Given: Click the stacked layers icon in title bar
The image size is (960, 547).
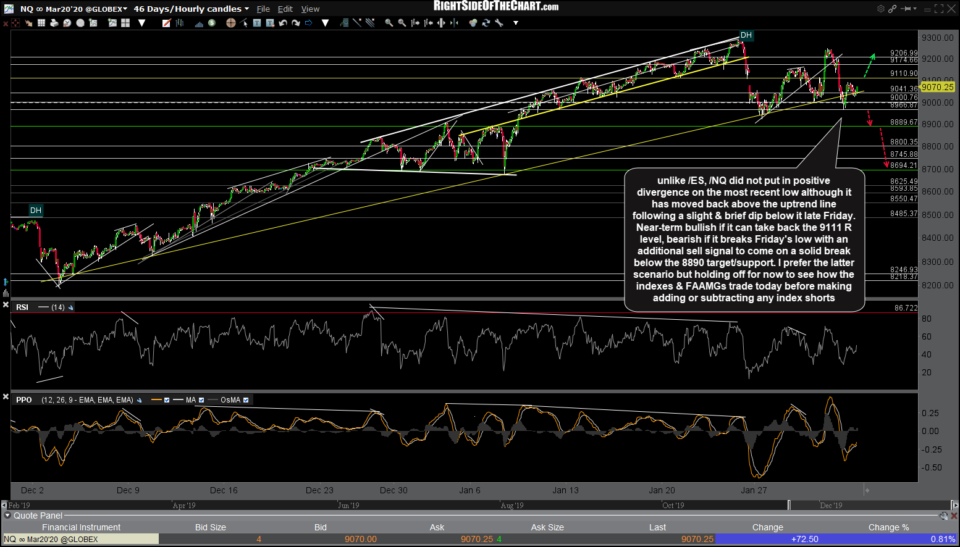Looking at the screenshot, I should coord(881,9).
